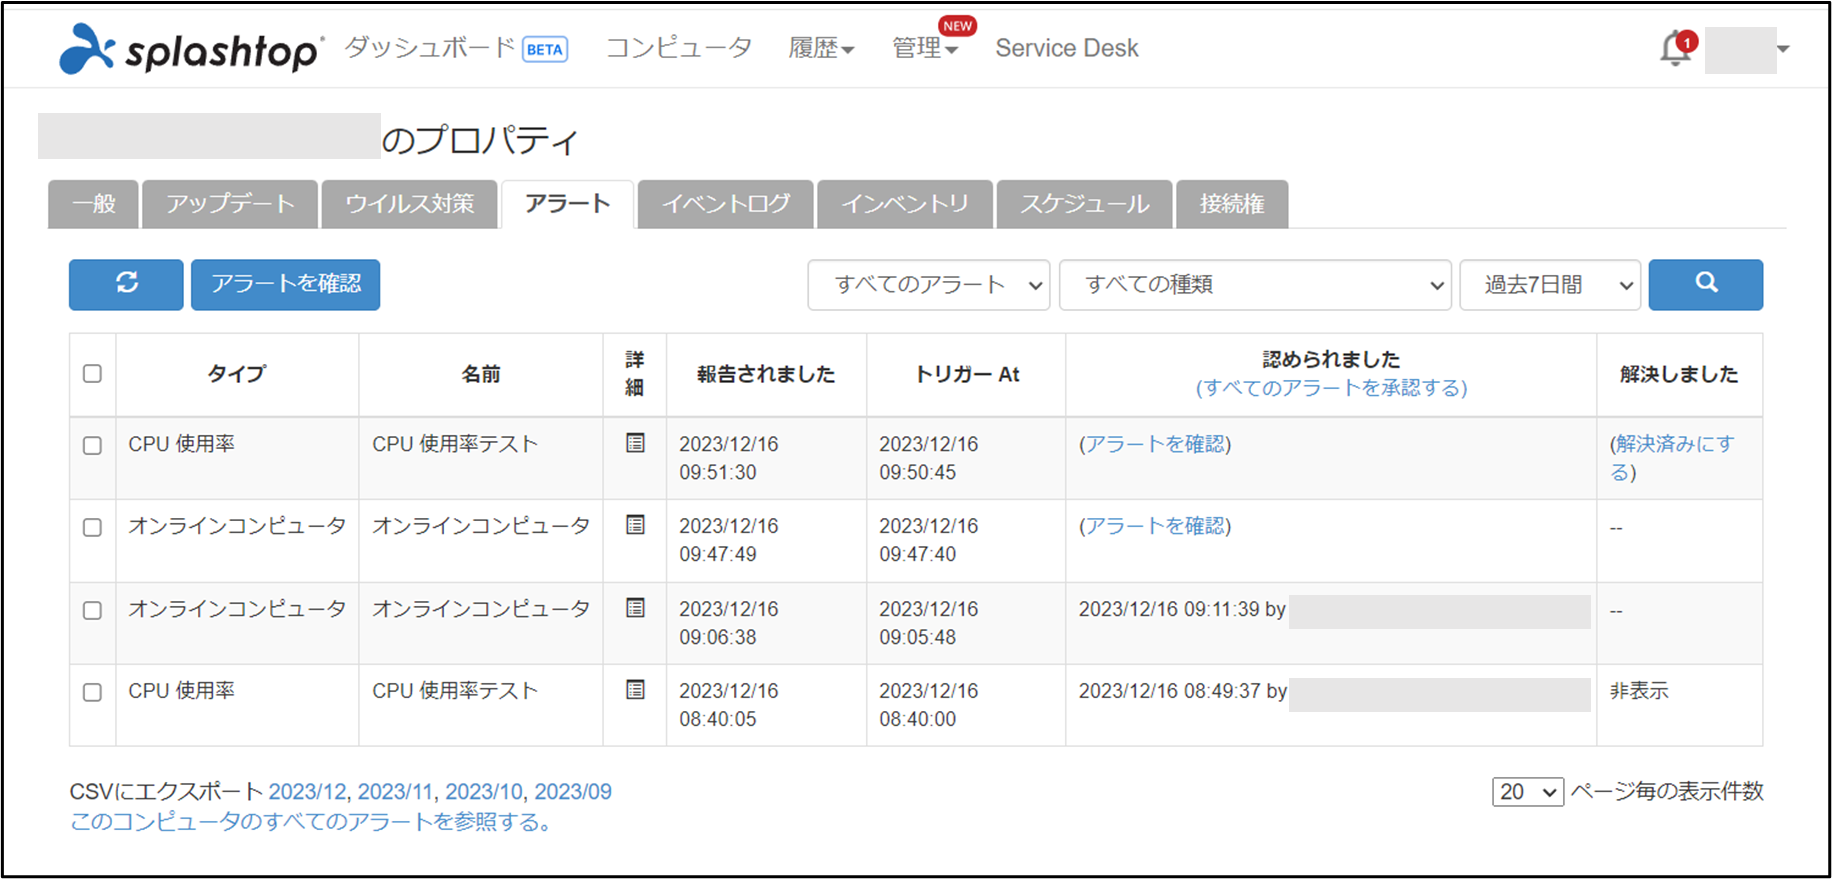Toggle the select-all checkbox in table header
The height and width of the screenshot is (879, 1832).
tap(92, 373)
